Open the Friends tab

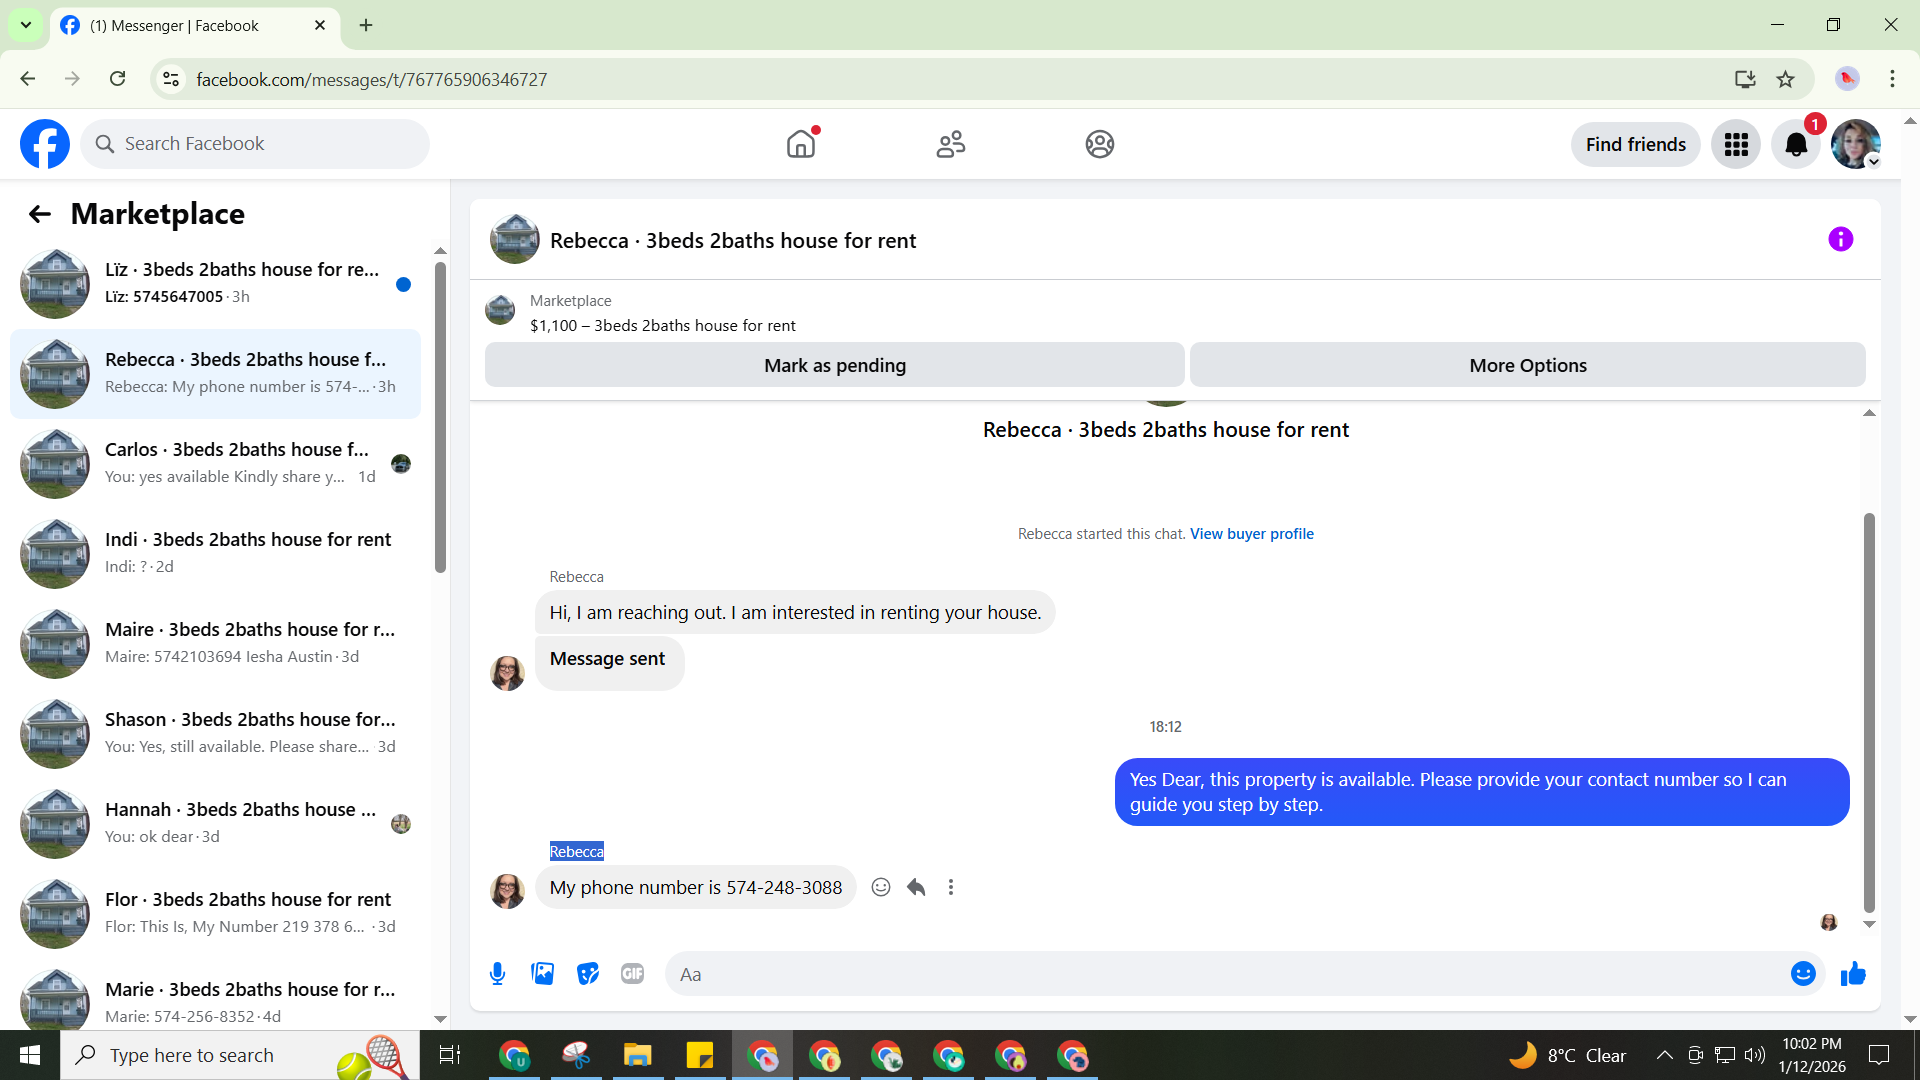pos(950,145)
